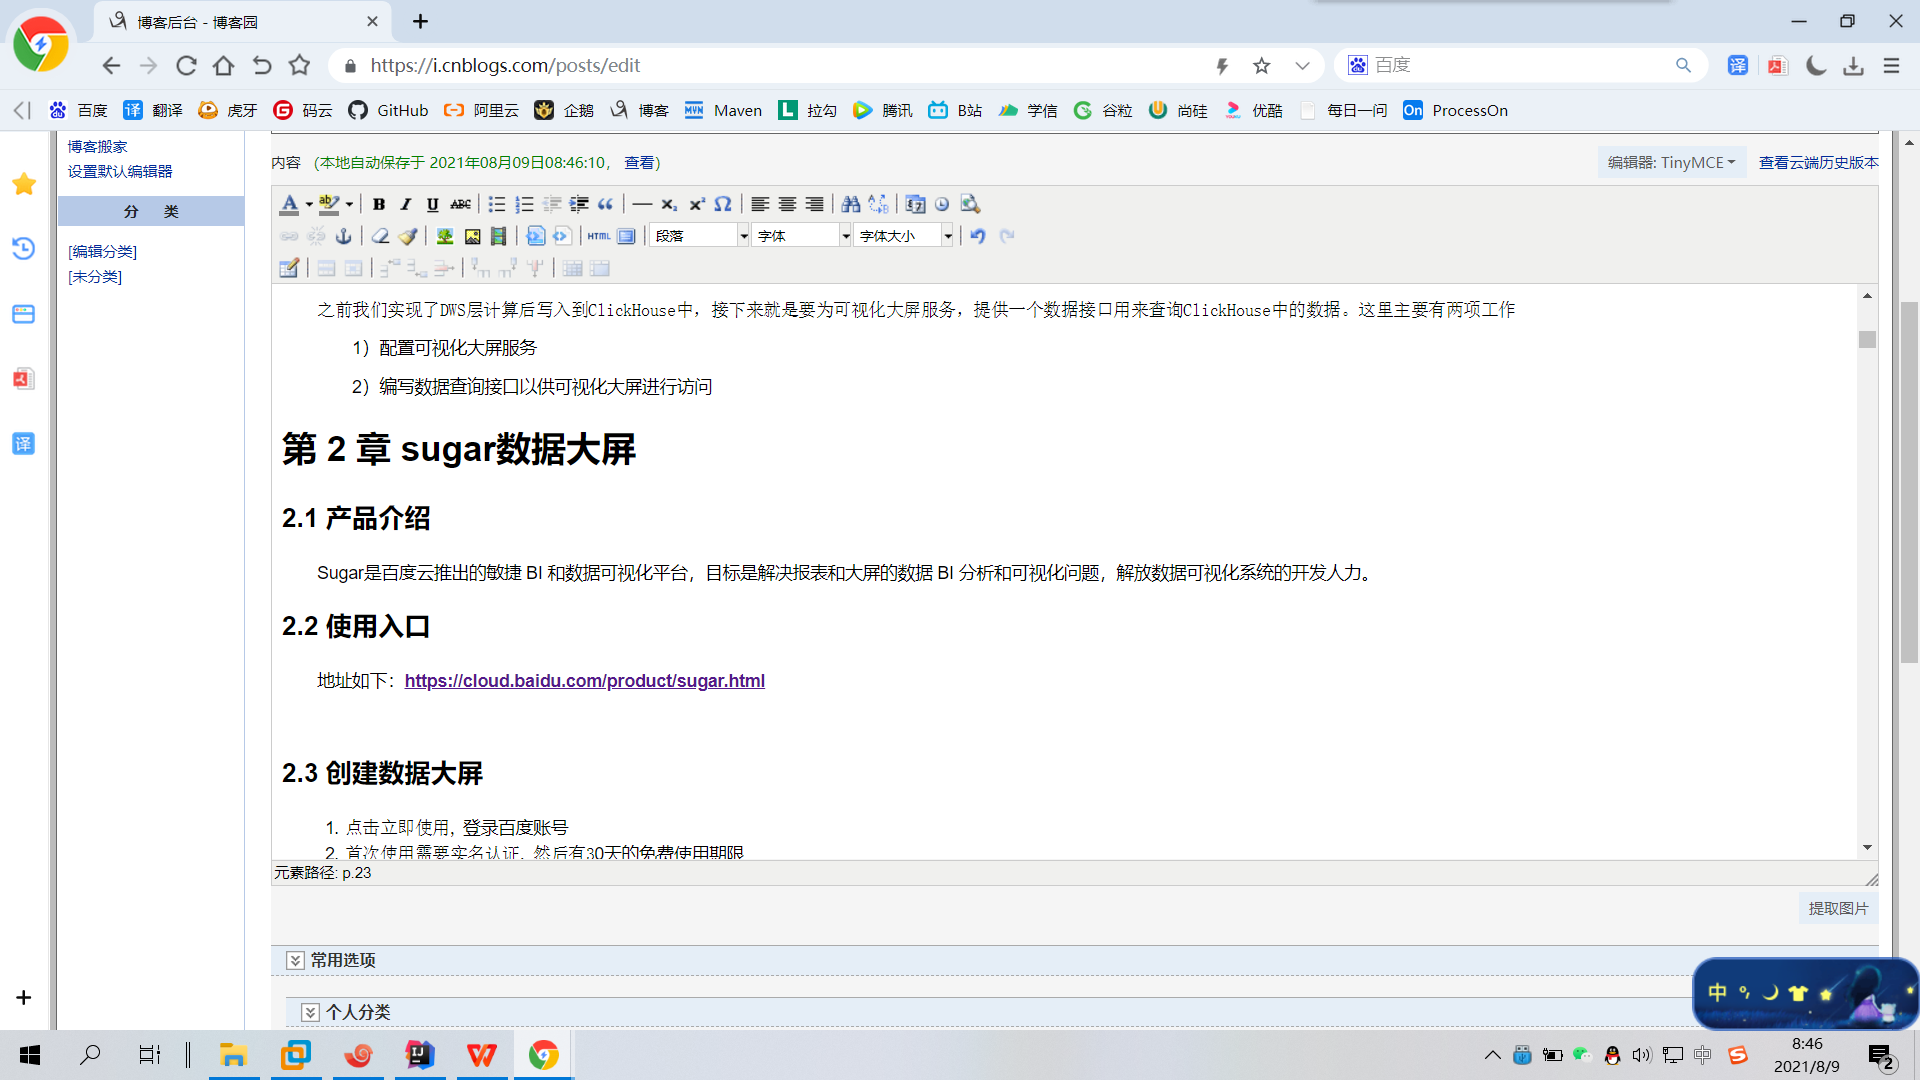Click the 提取图片 button
The height and width of the screenshot is (1080, 1920).
tap(1838, 908)
